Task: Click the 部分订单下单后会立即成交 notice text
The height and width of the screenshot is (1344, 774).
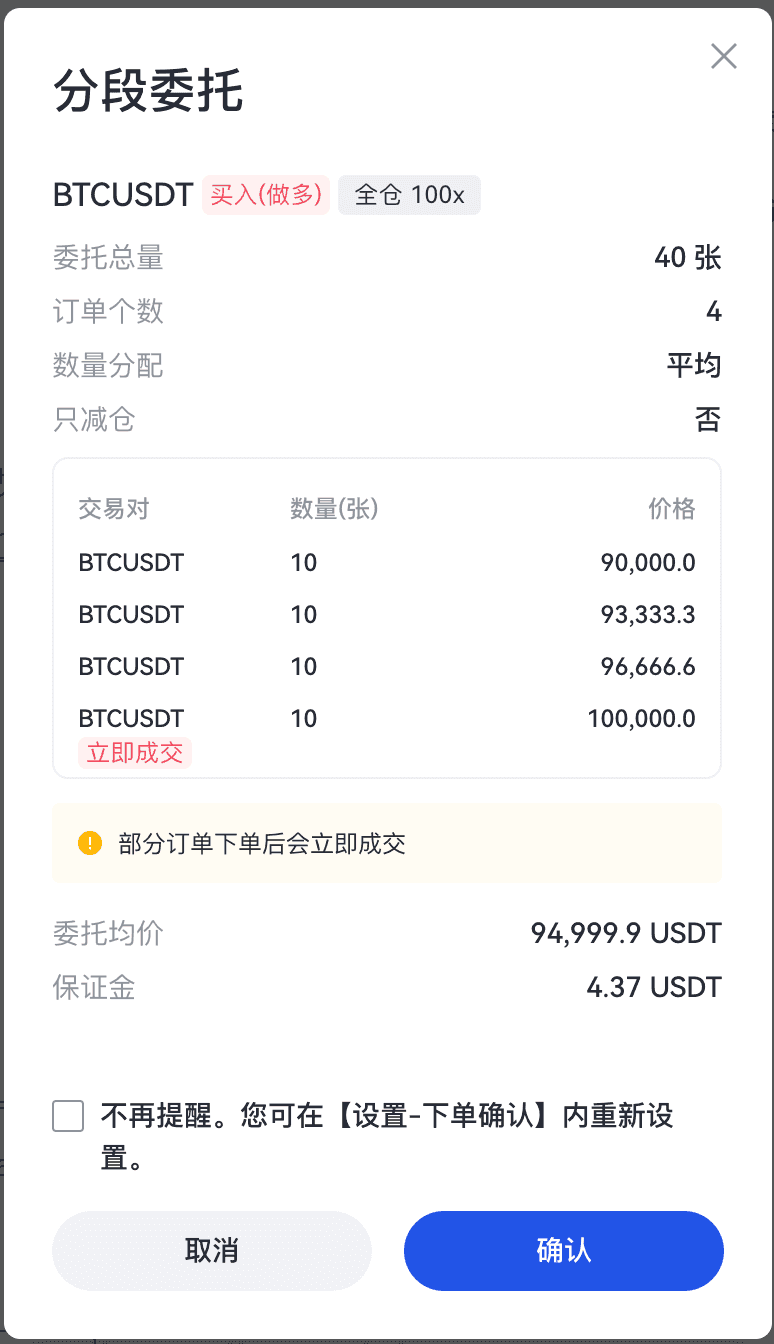Action: (262, 843)
